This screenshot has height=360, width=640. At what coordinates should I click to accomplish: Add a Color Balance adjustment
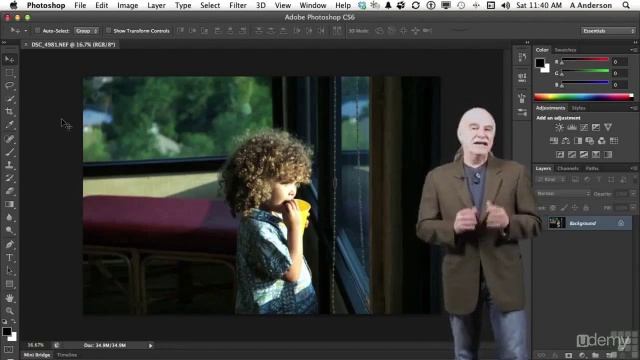[566, 141]
